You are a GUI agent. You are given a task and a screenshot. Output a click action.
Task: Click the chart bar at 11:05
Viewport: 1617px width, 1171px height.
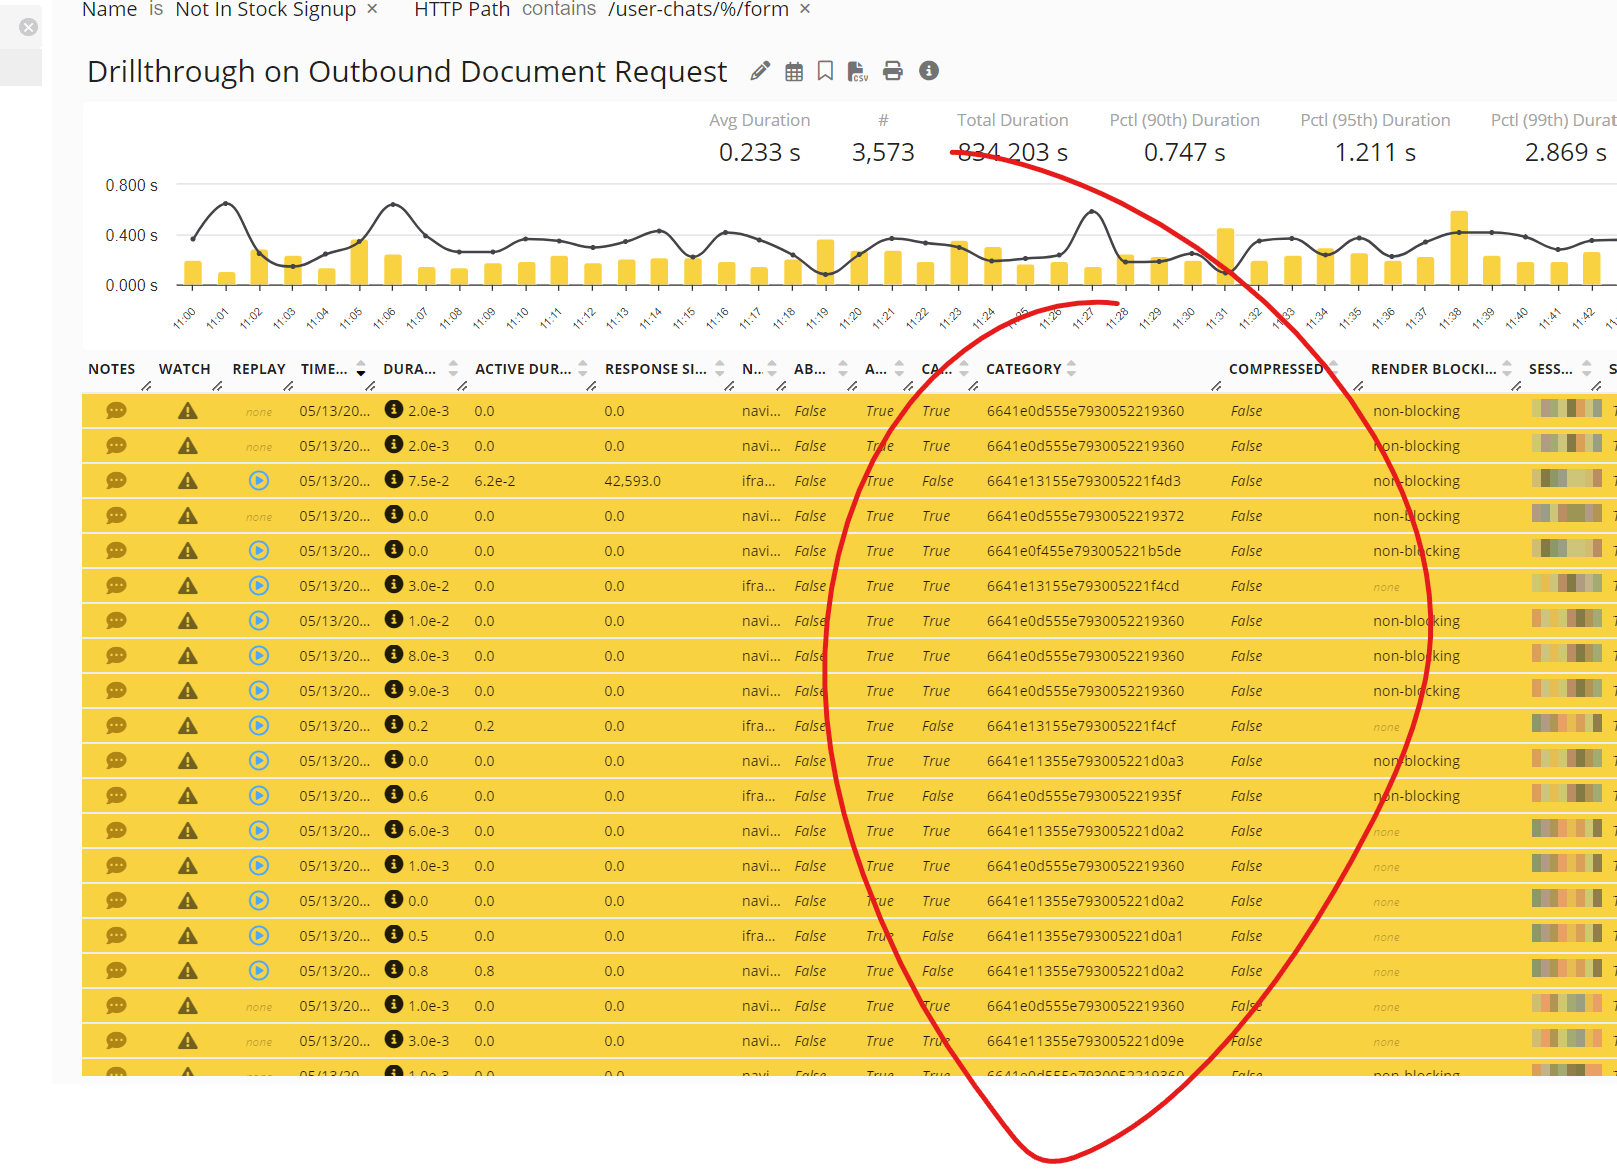(359, 263)
